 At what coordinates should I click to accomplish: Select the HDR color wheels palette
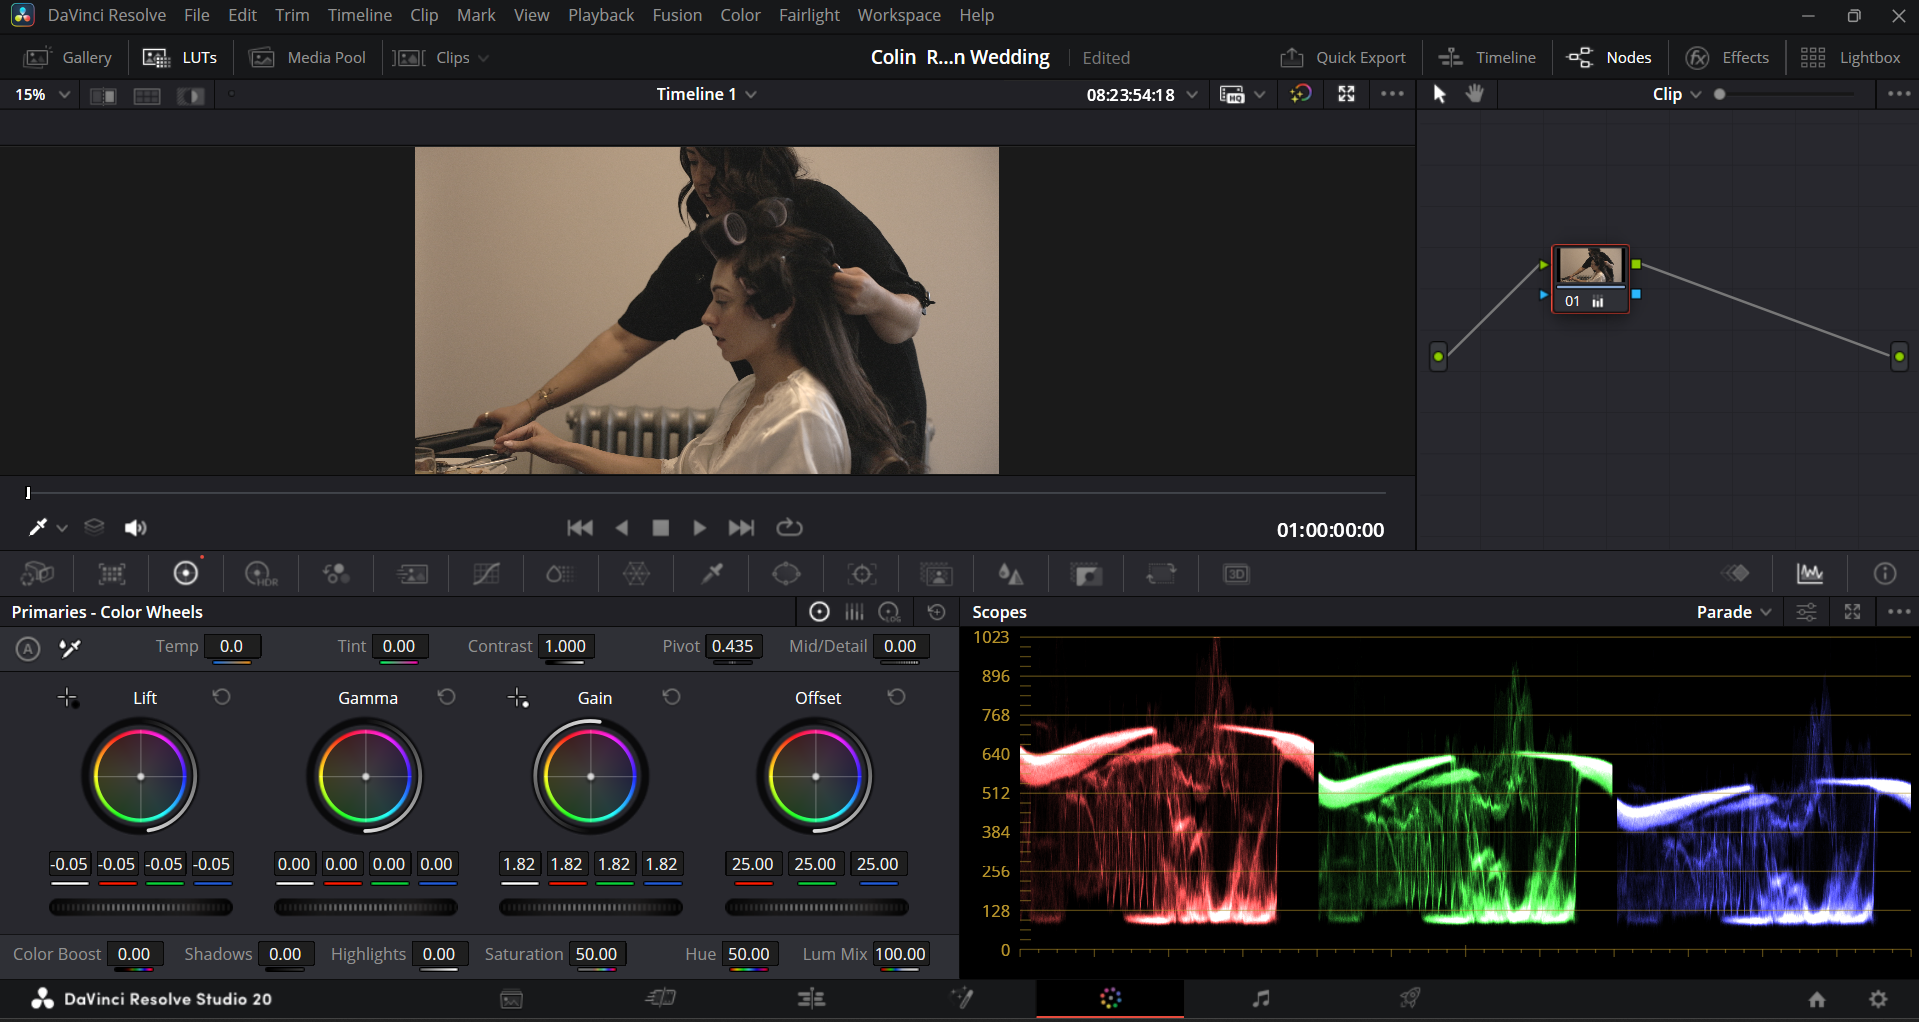point(261,574)
